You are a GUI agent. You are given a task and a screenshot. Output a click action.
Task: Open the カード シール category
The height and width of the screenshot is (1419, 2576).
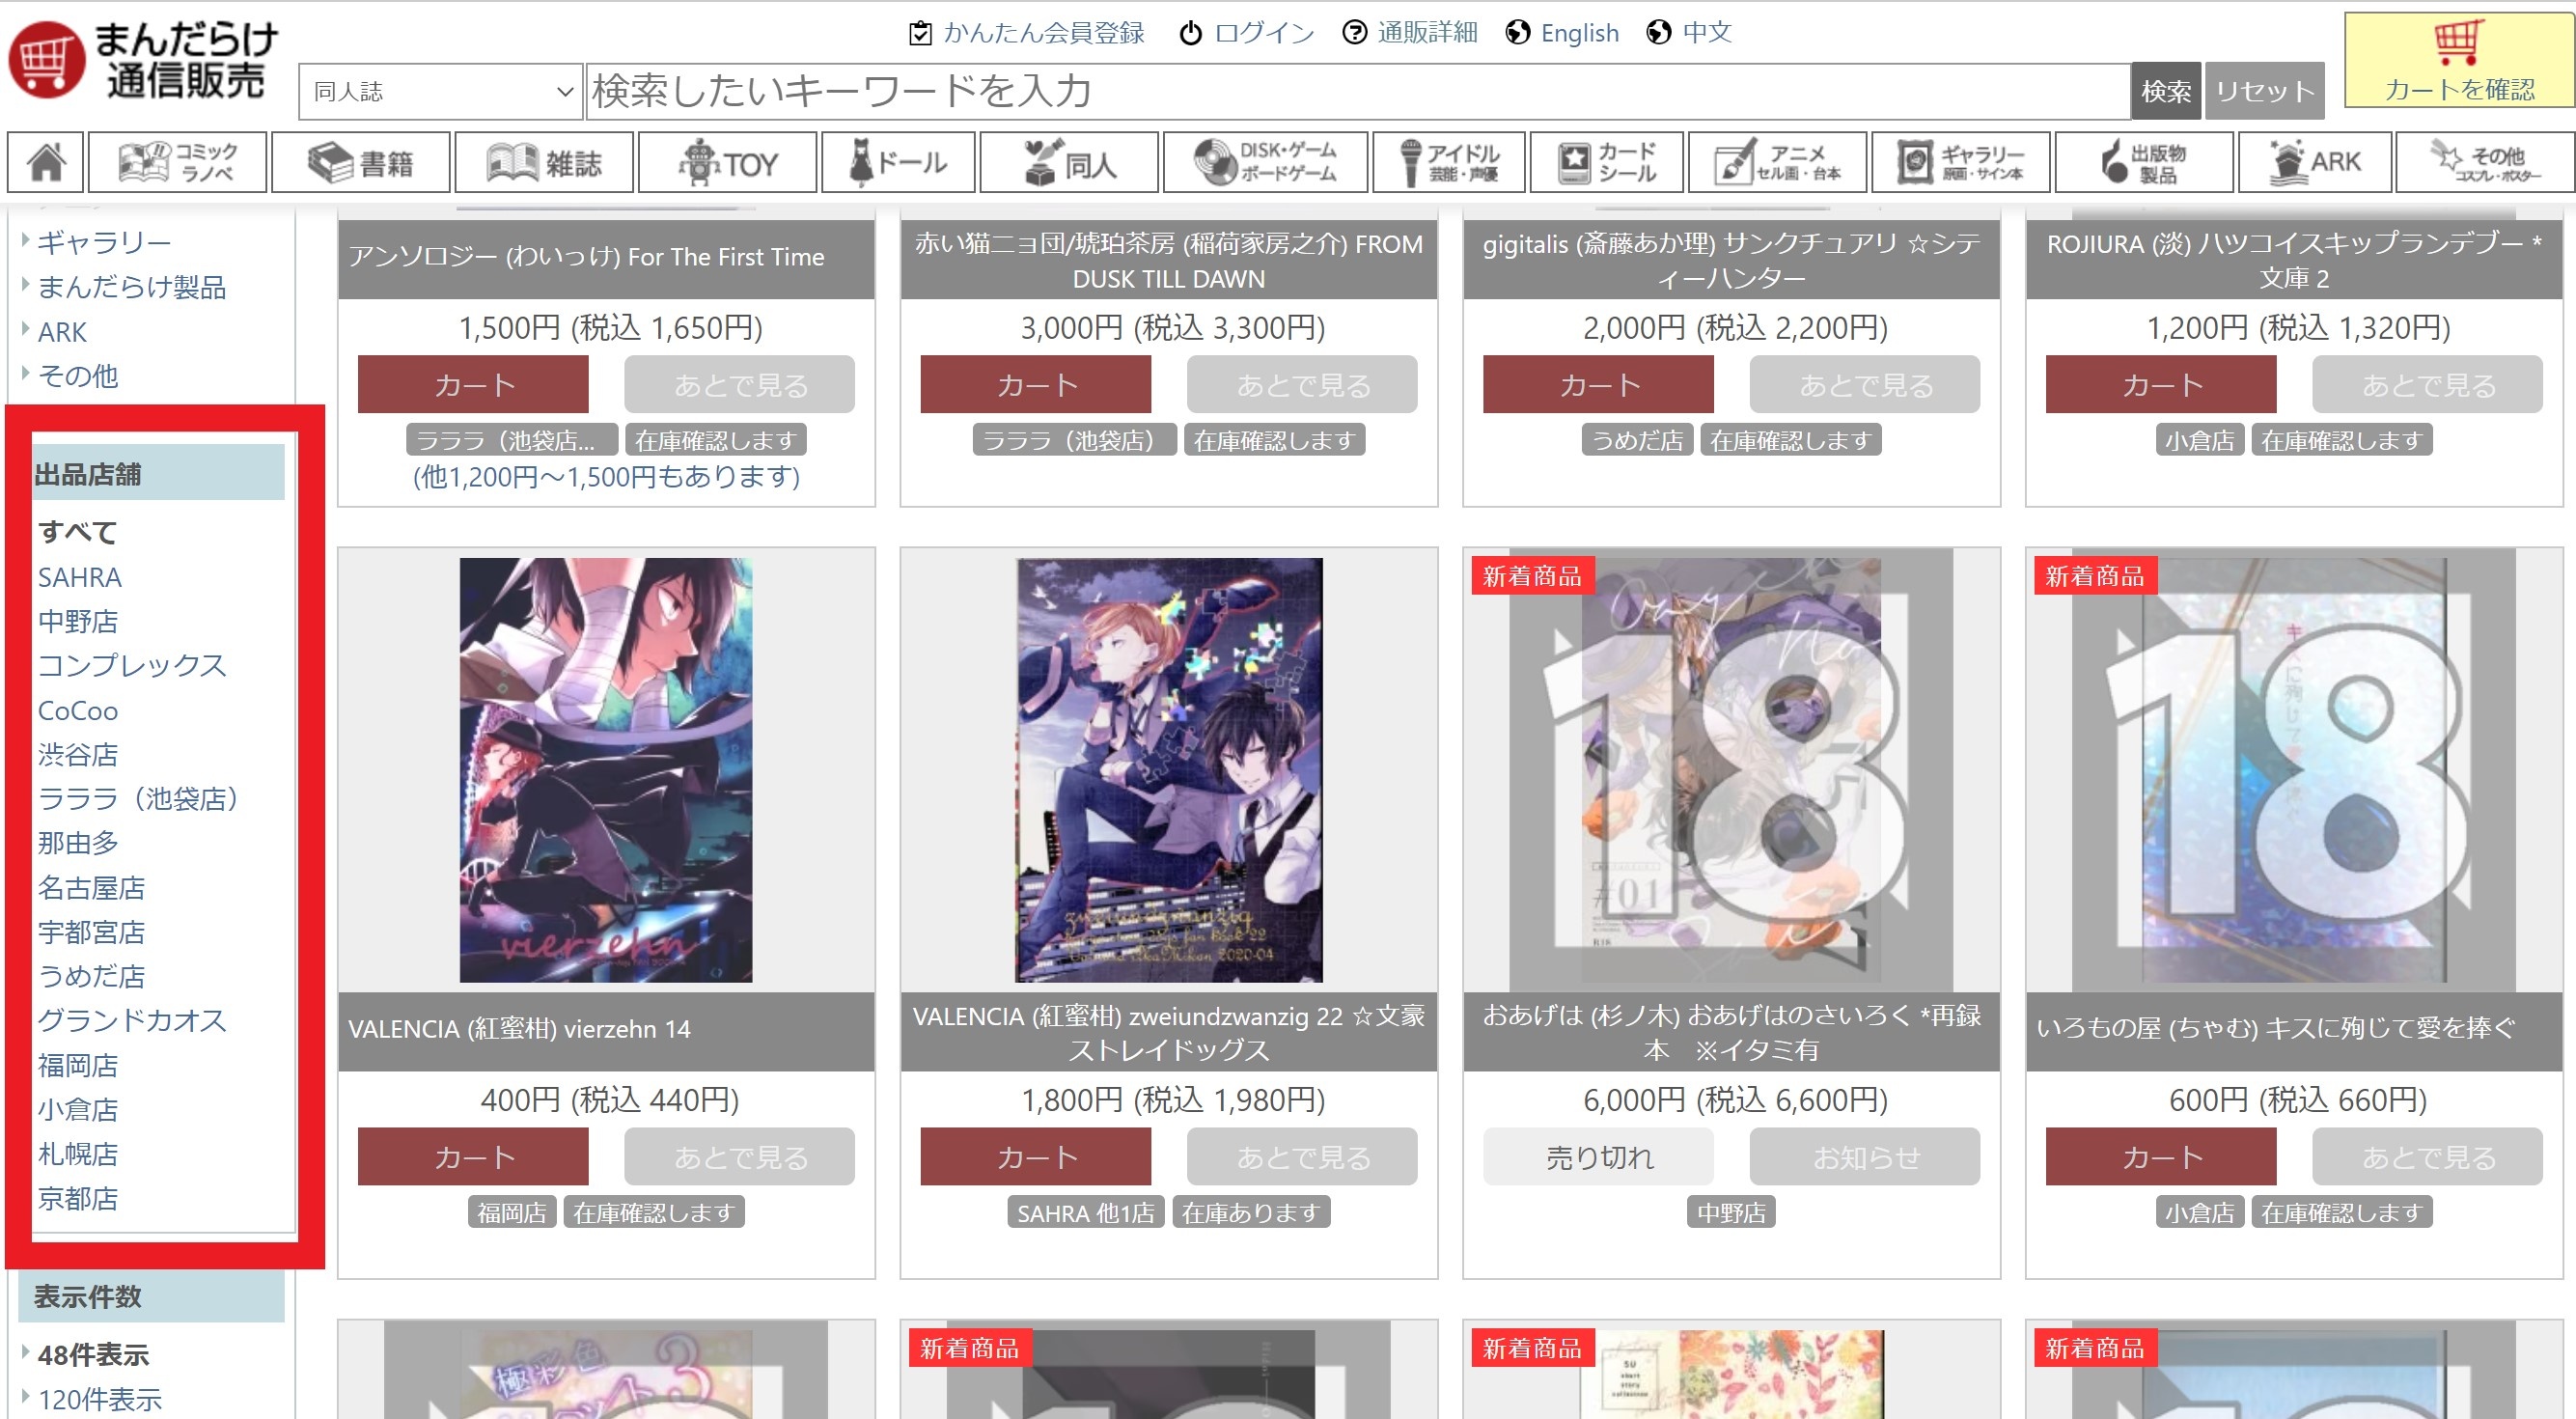(x=1606, y=162)
